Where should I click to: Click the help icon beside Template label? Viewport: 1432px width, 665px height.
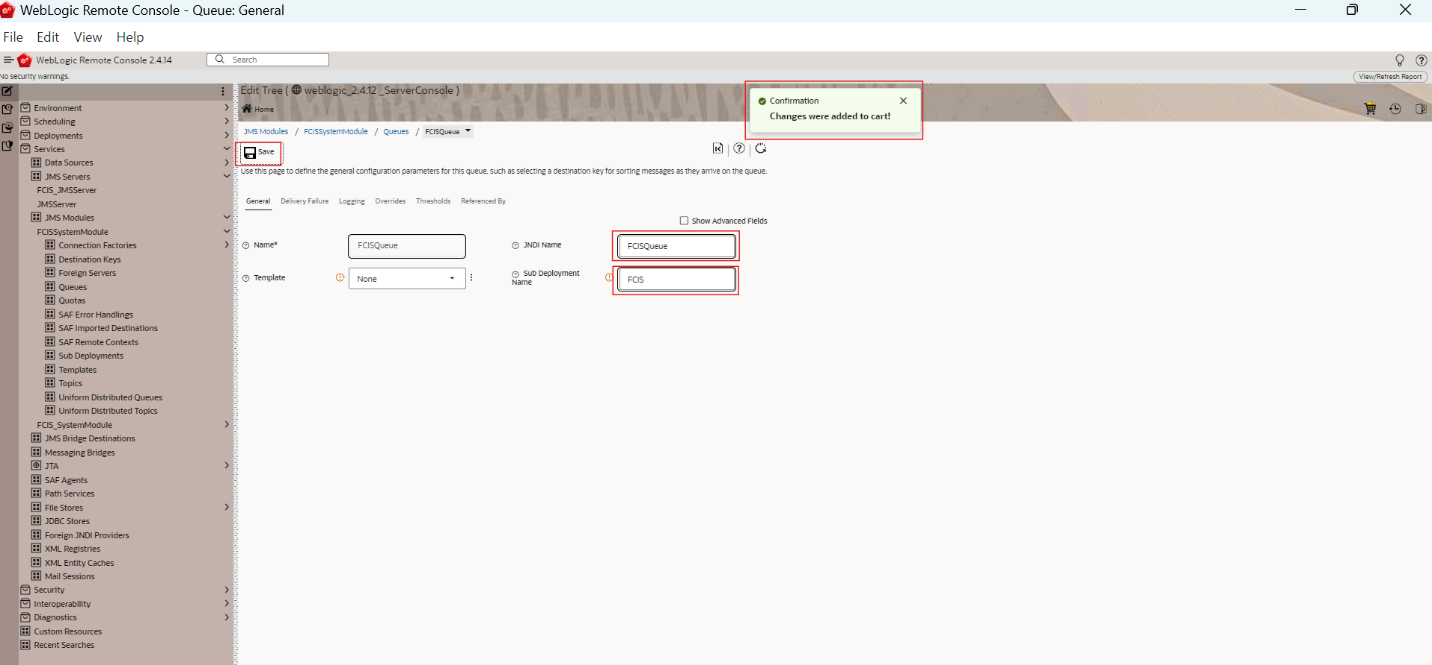[x=246, y=278]
